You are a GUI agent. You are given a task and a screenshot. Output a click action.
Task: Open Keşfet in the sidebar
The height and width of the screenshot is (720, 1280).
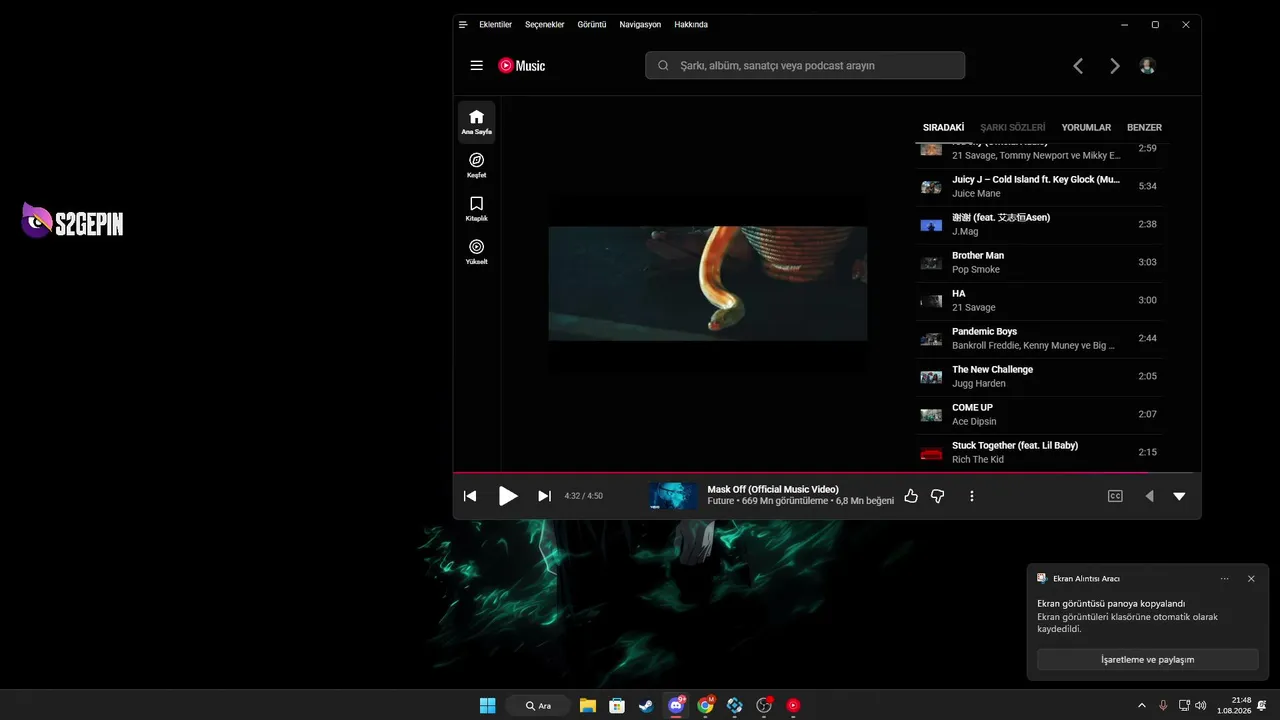coord(476,165)
